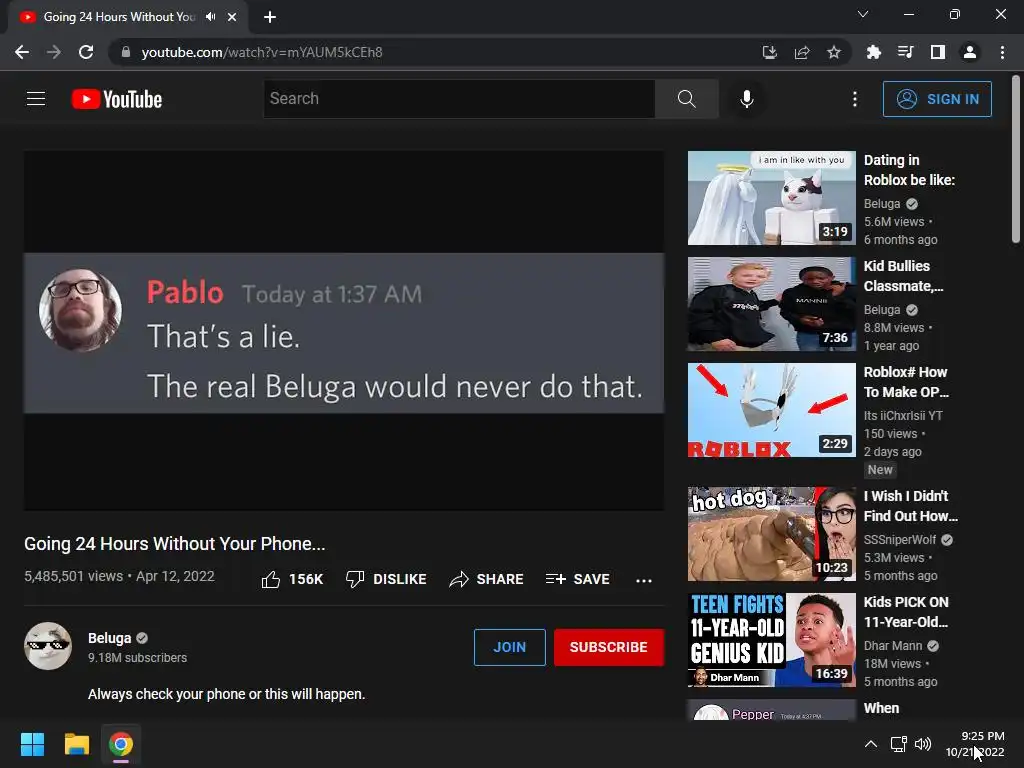Screen dimensions: 1024x768
Task: Click title 'Kids PICK ON 11-Year-Old...'
Action: [906, 612]
